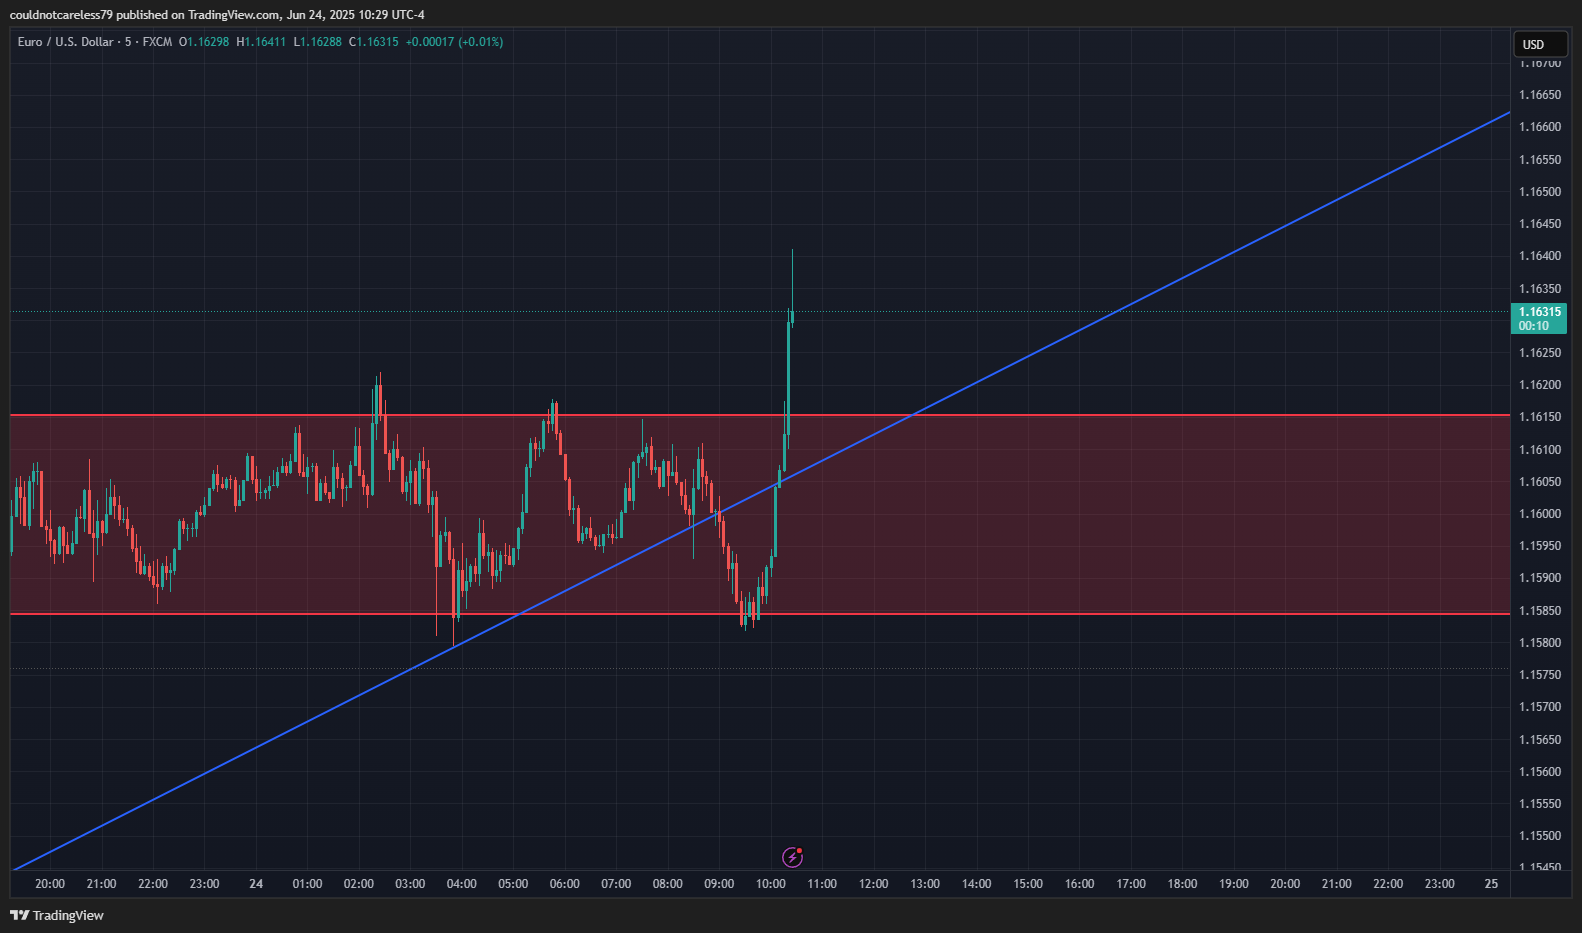Click the 01:00 time axis label

(307, 884)
